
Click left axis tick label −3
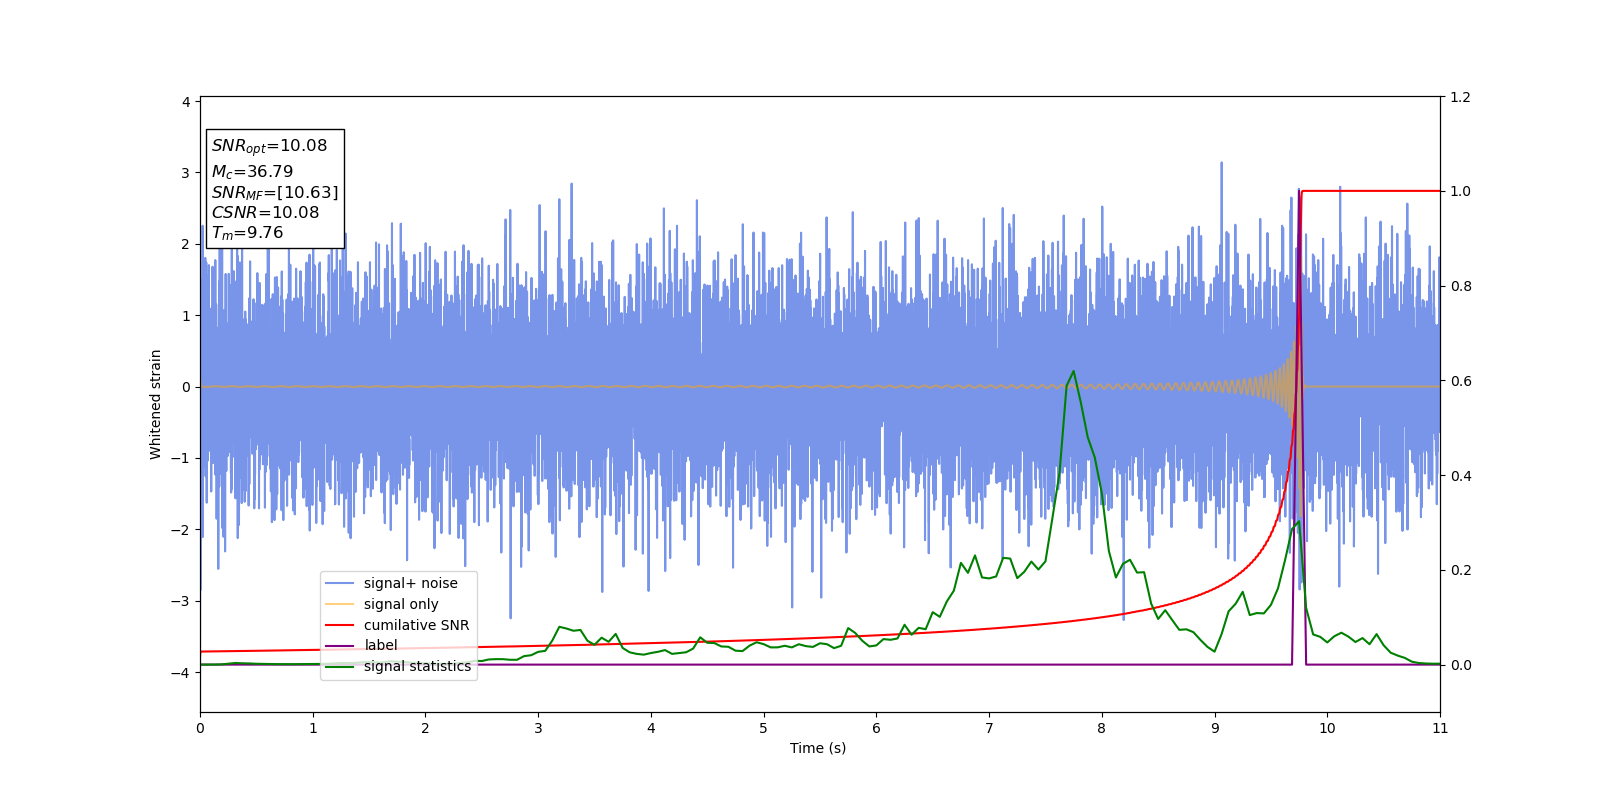point(181,601)
